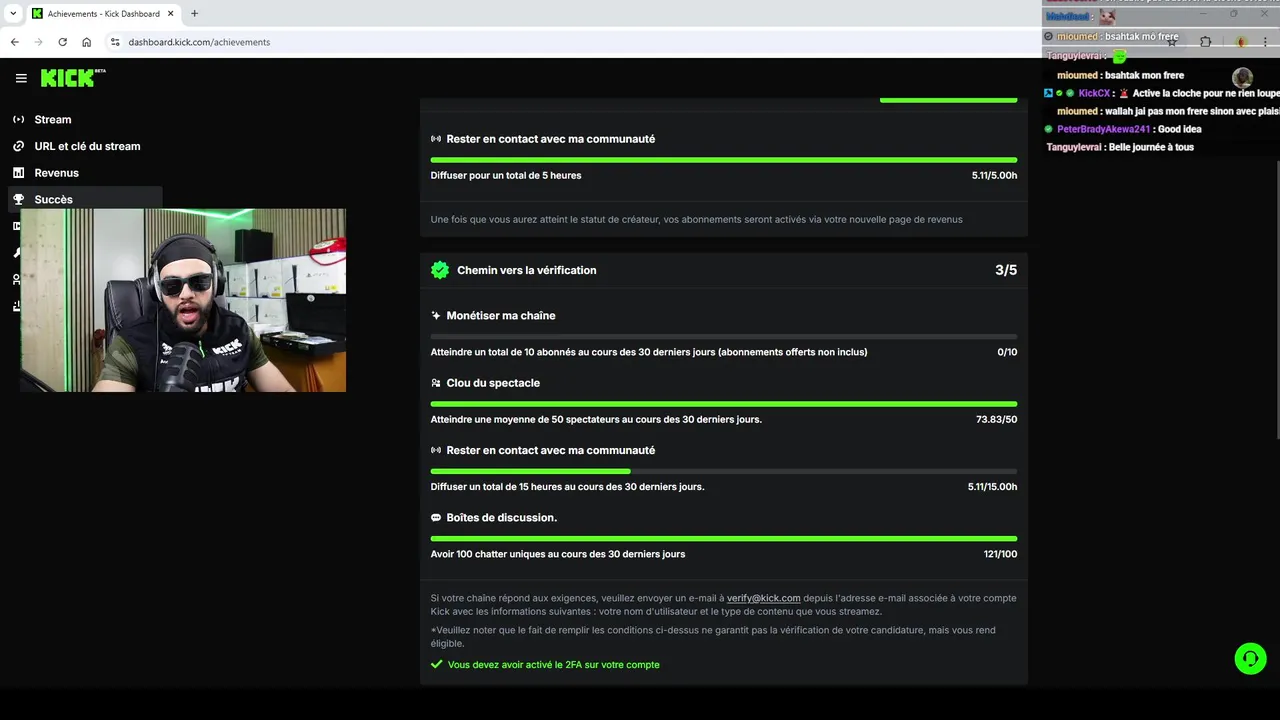Click Avoir 100 chatter uniques text
The image size is (1280, 720).
point(558,554)
